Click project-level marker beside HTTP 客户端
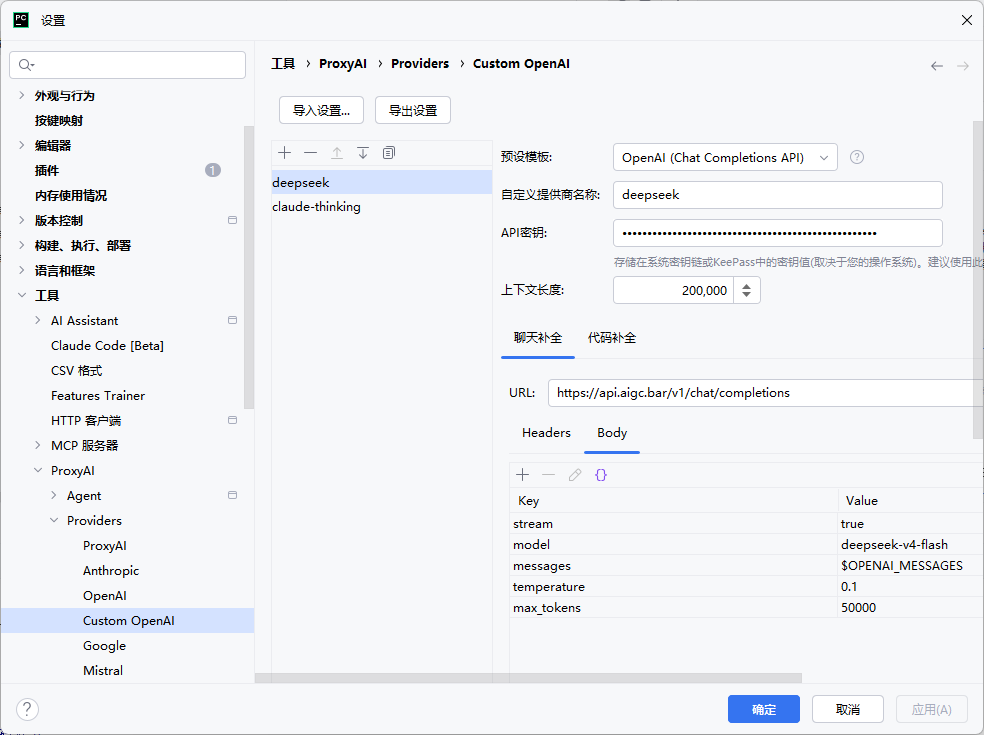 pos(232,420)
